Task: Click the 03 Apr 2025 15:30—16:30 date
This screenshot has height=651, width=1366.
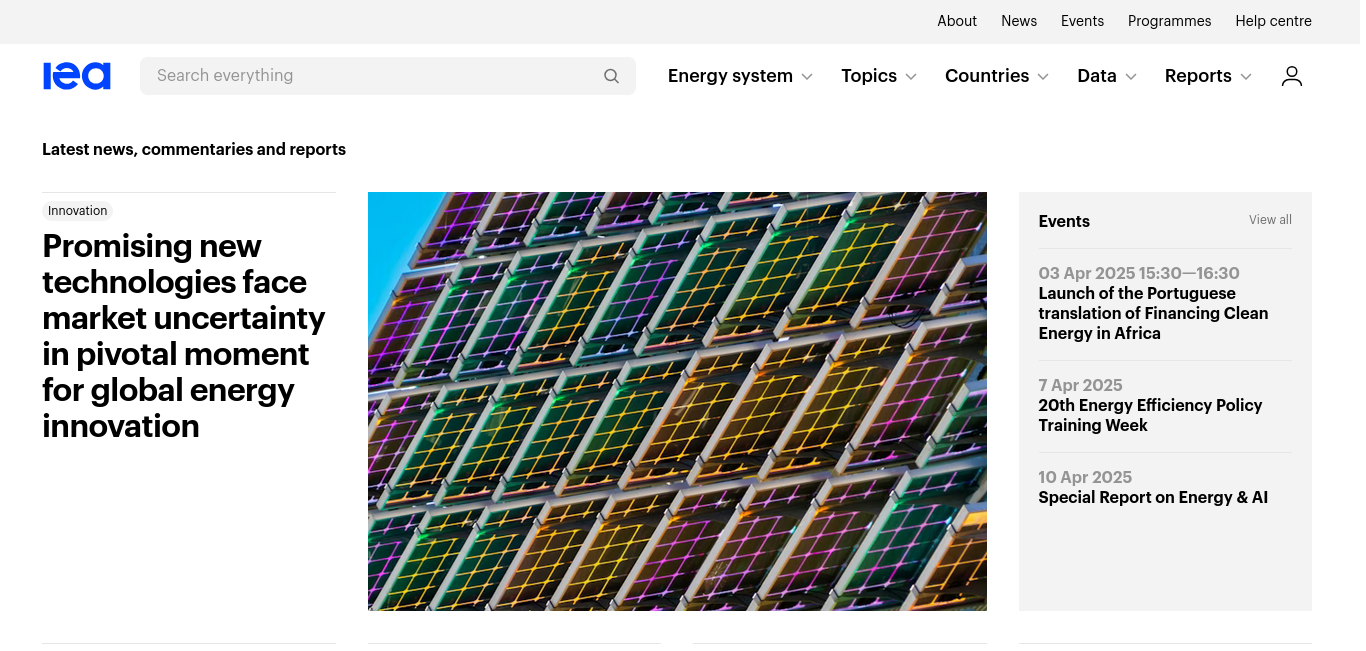Action: coord(1139,273)
